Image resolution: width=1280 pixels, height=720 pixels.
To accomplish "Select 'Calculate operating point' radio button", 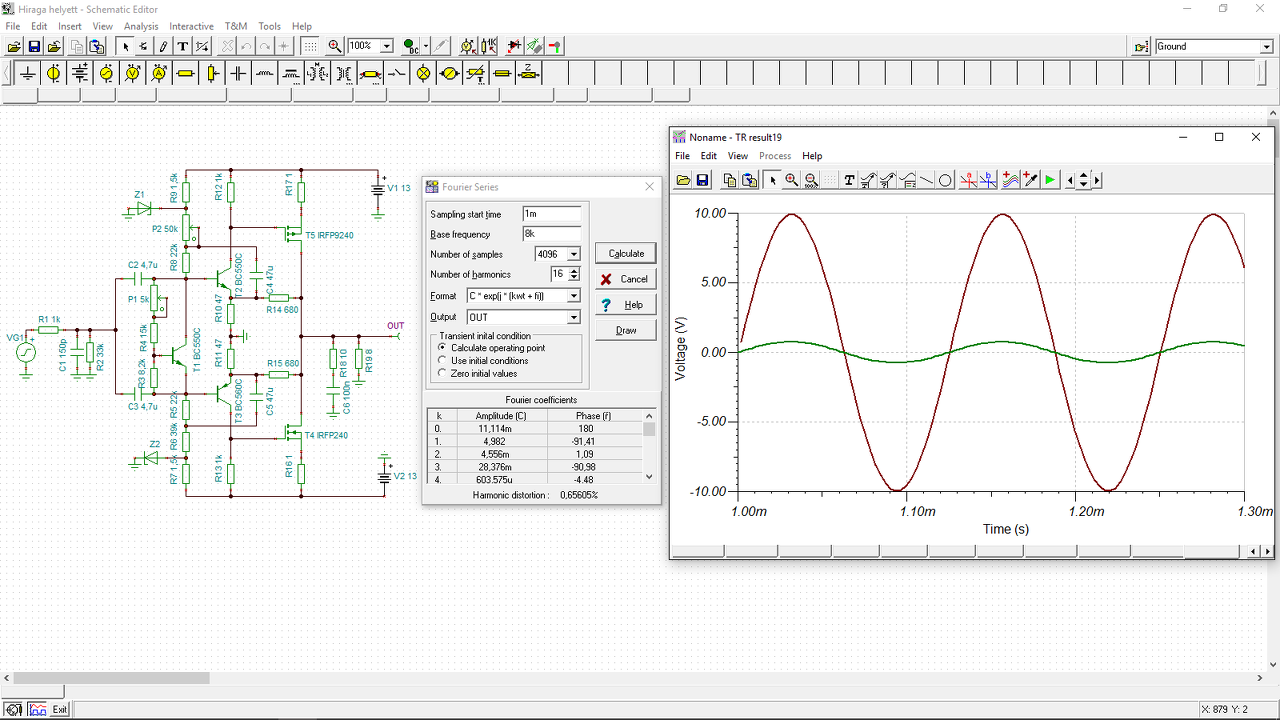I will tap(443, 348).
